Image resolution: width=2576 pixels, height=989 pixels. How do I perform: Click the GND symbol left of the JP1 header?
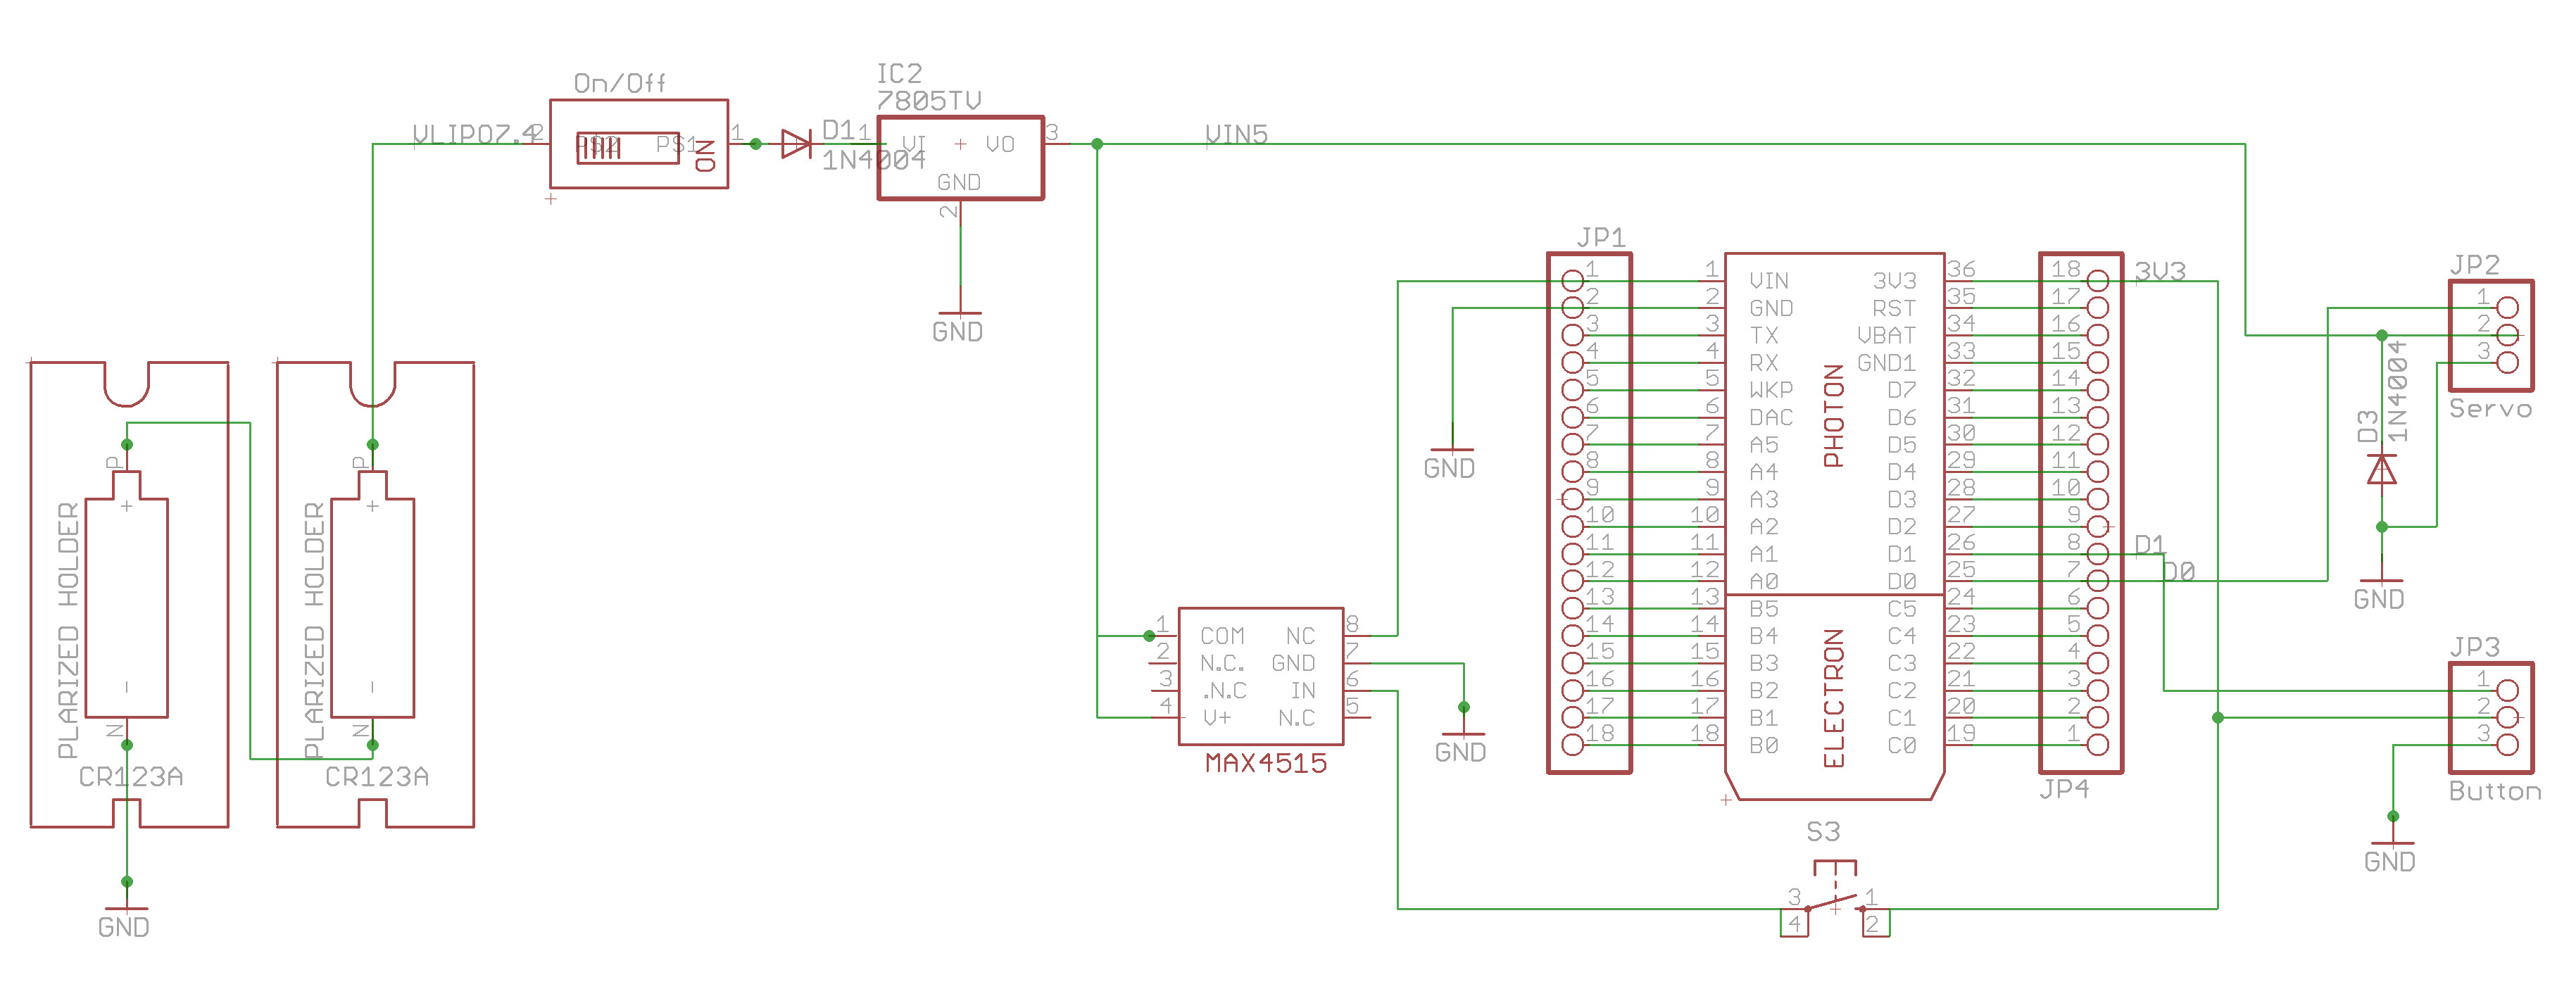click(1450, 463)
